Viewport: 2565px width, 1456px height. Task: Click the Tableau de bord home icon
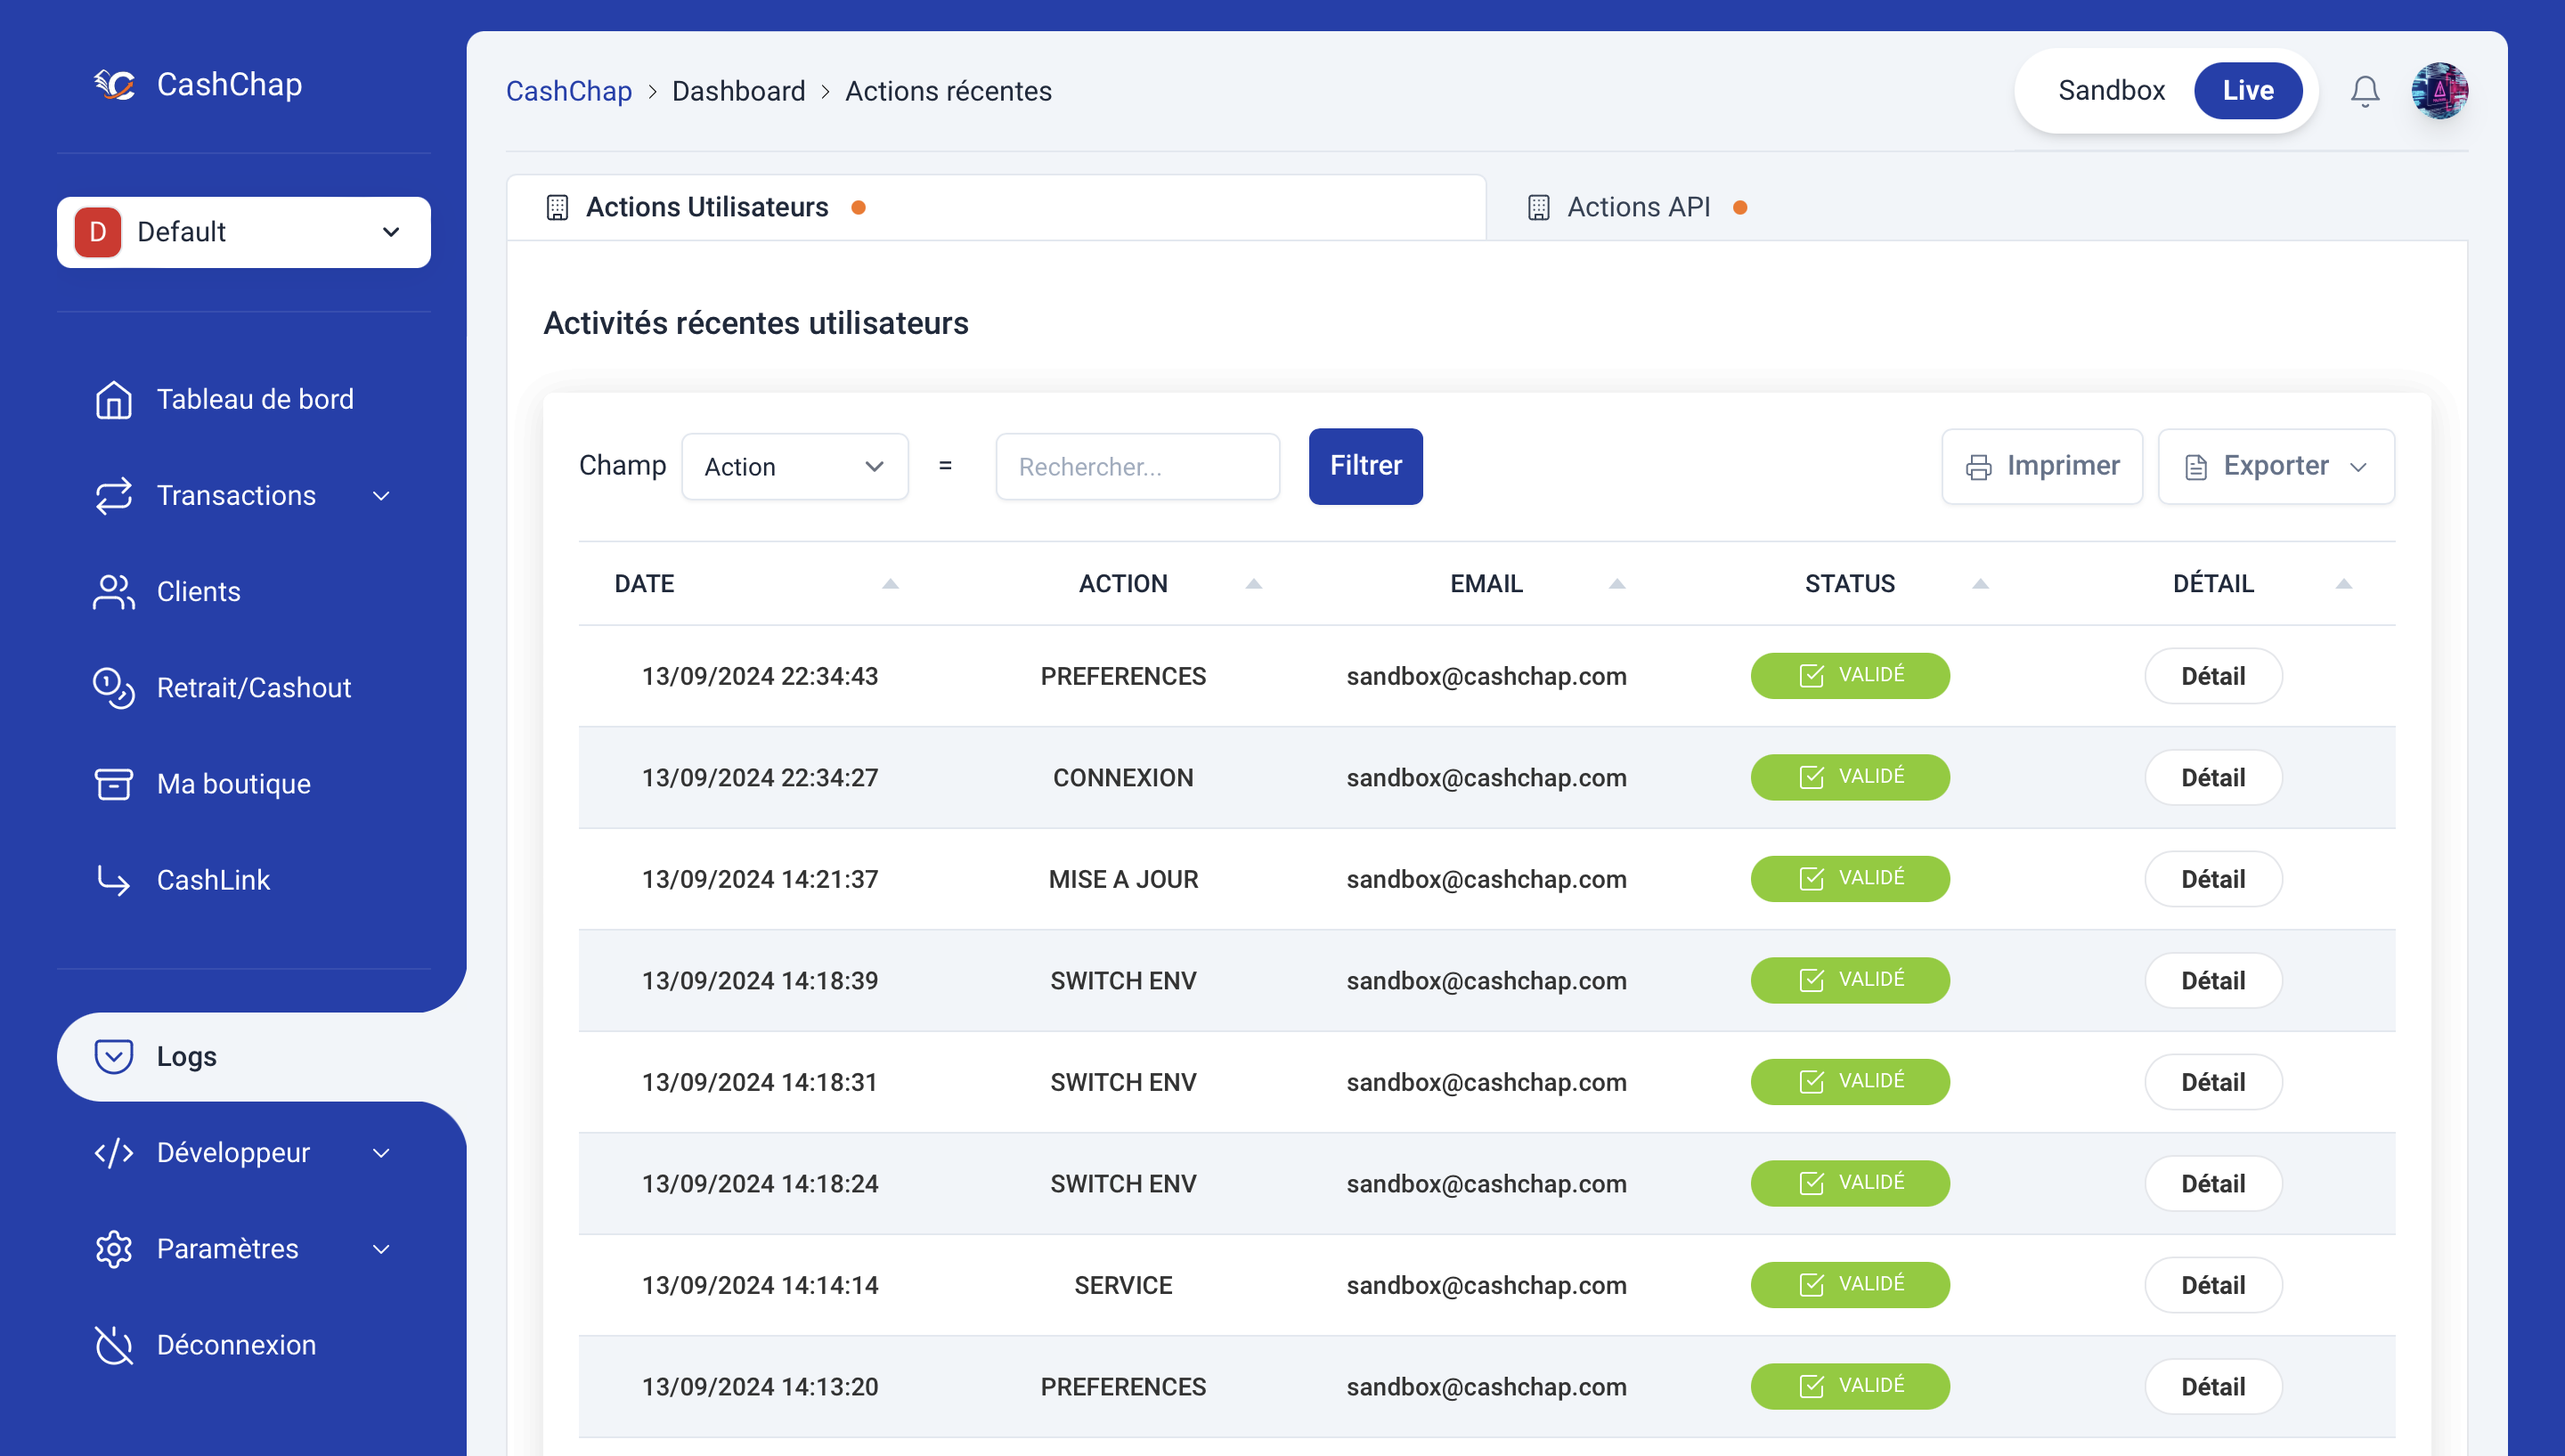(113, 399)
